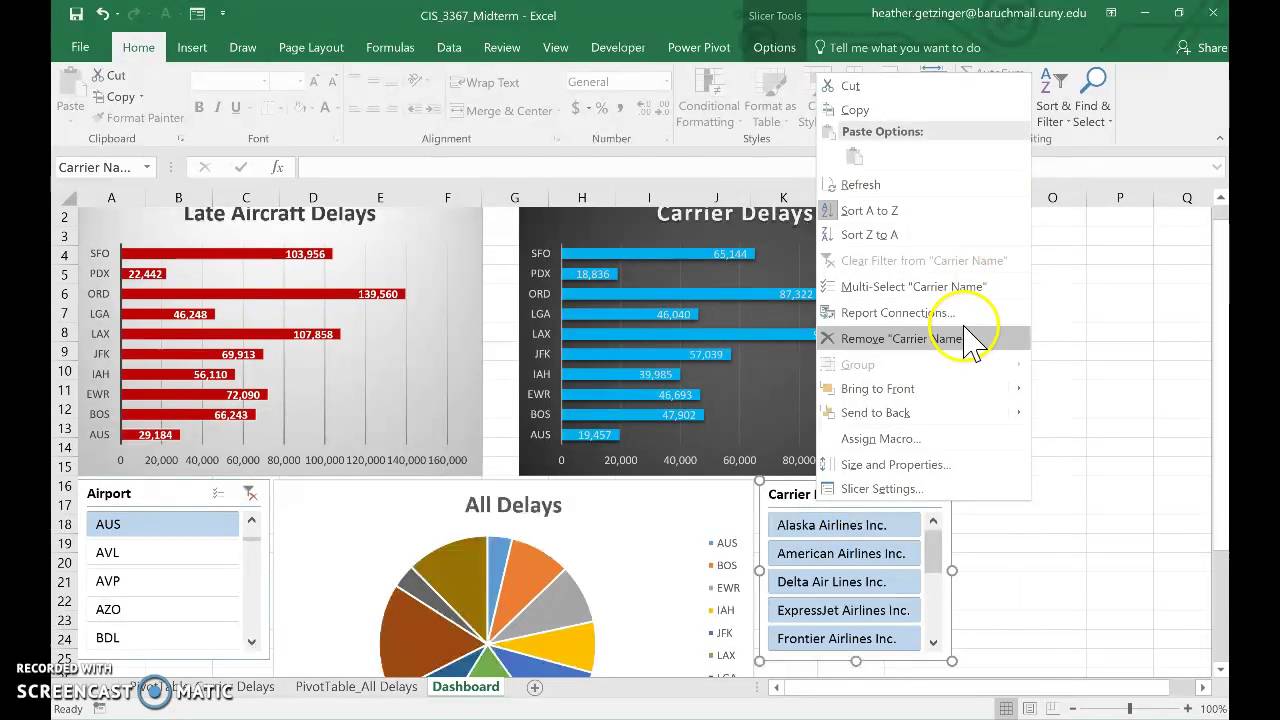Expand the formula bar
This screenshot has width=1280, height=720.
coord(1217,167)
